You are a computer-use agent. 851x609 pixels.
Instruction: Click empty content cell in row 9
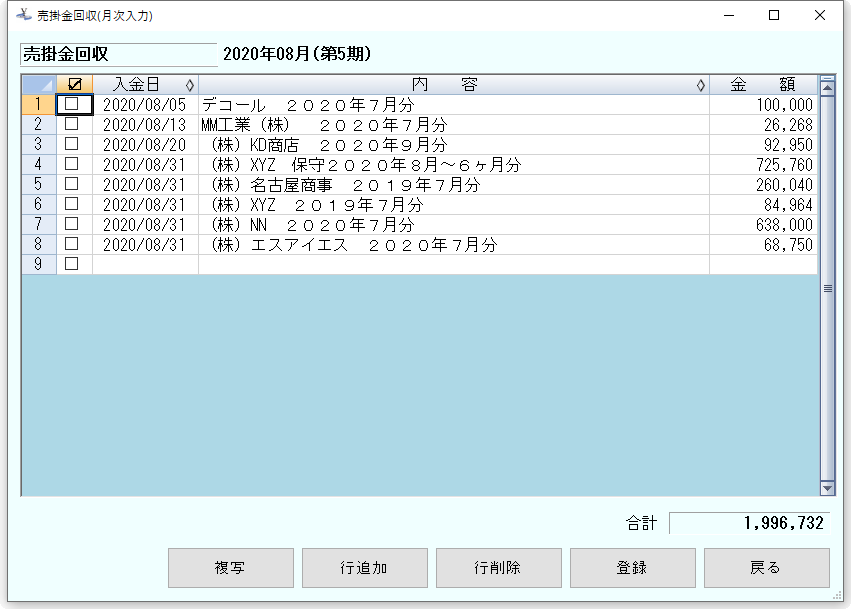click(x=454, y=264)
